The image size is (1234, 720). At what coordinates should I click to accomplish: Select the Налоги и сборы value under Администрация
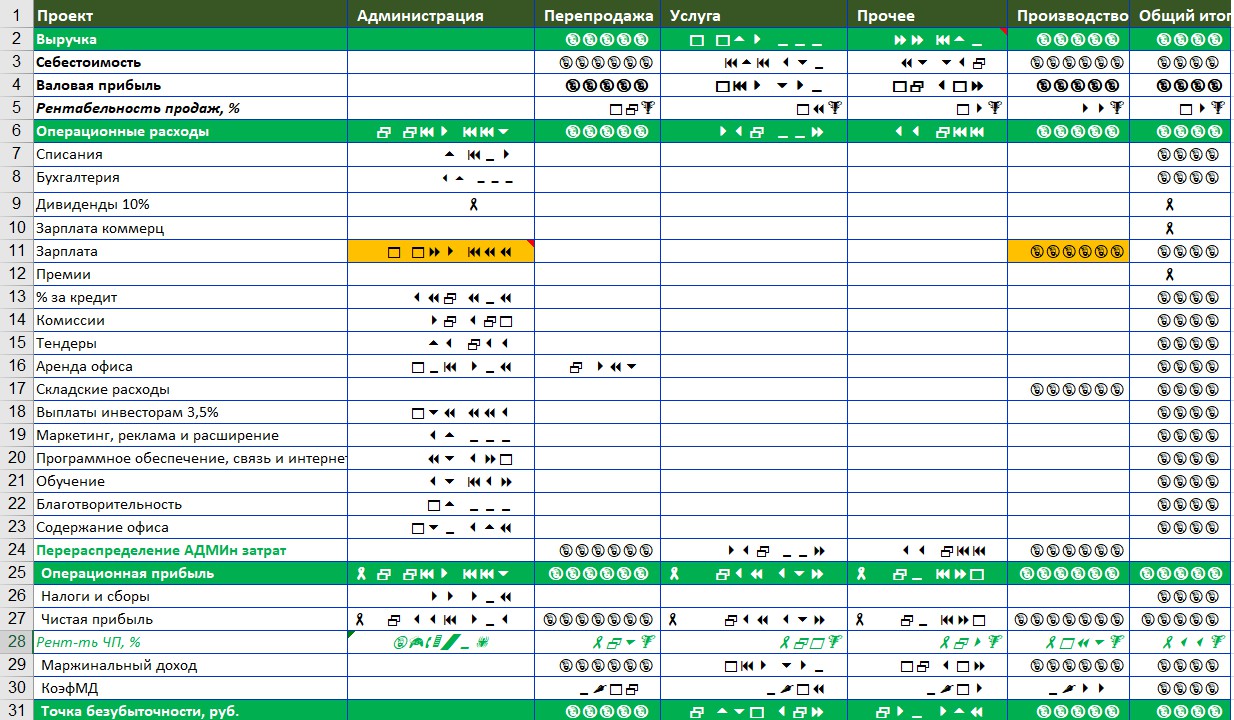(441, 596)
